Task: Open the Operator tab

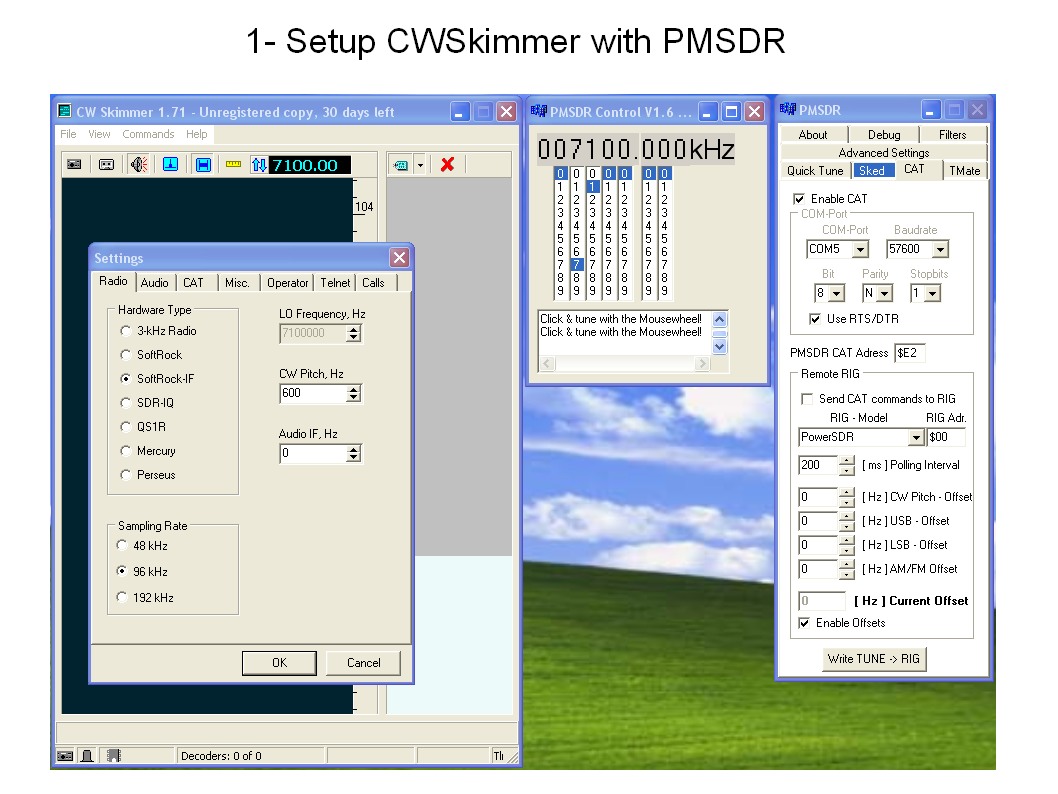Action: [287, 283]
